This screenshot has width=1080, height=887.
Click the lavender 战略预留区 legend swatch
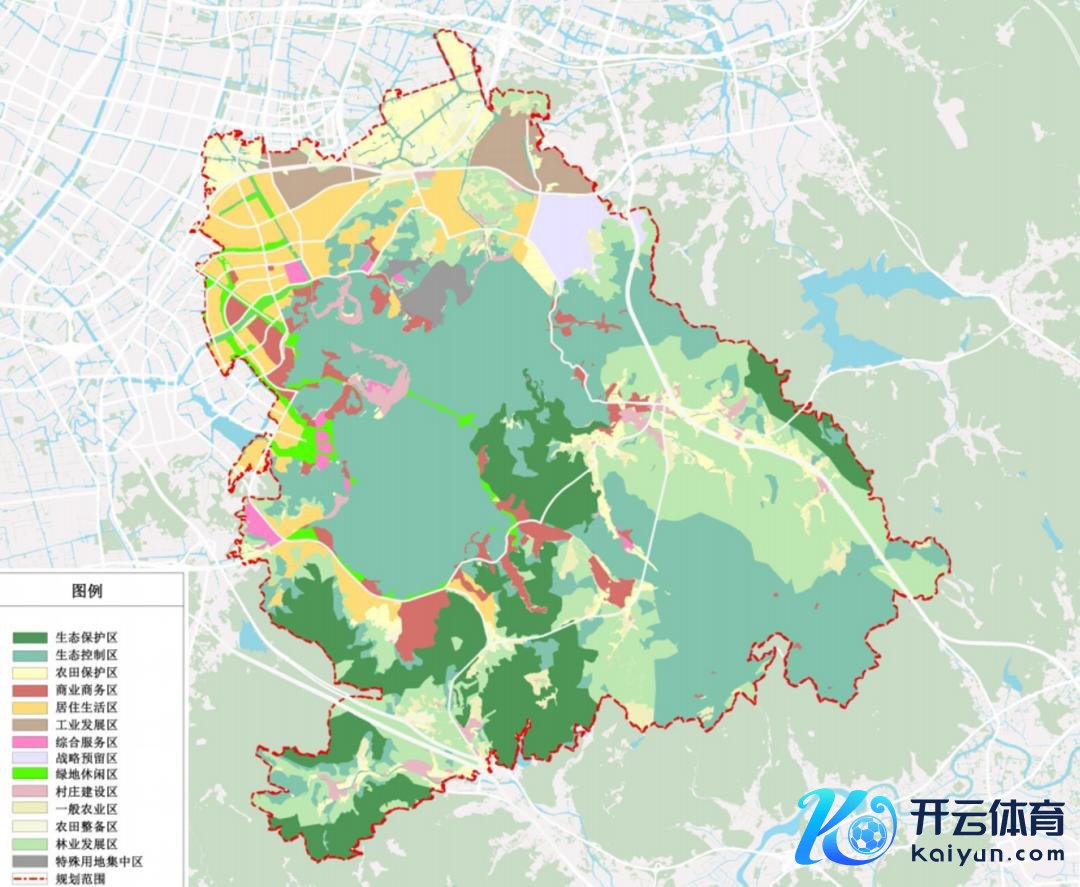click(29, 759)
